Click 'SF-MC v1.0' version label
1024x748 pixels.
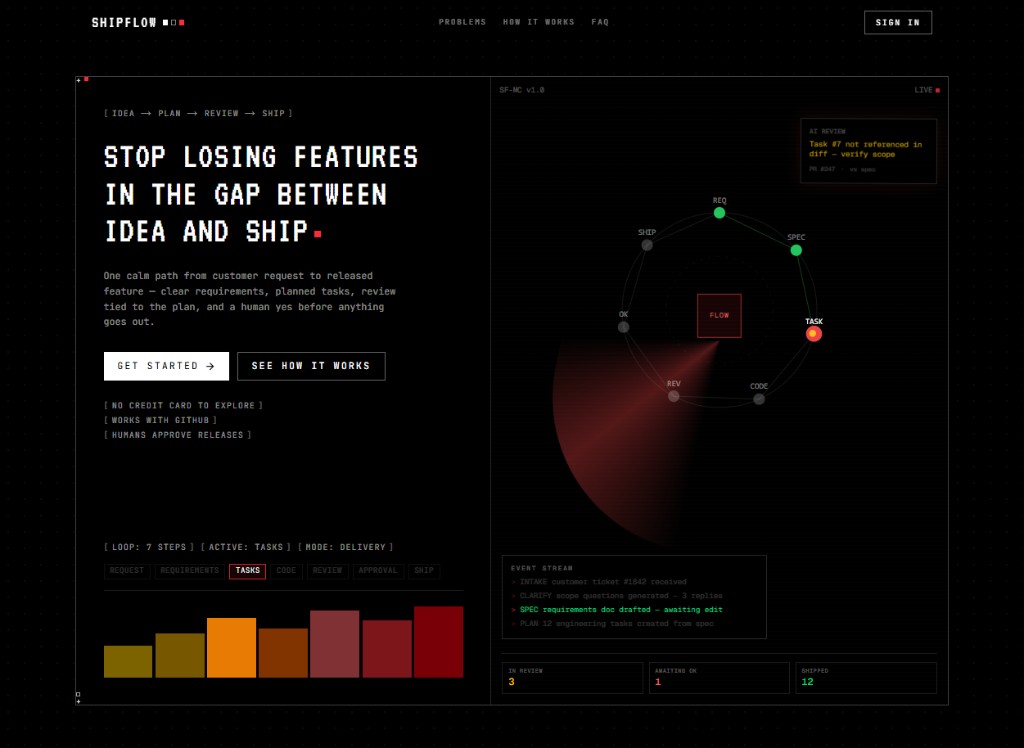[522, 90]
